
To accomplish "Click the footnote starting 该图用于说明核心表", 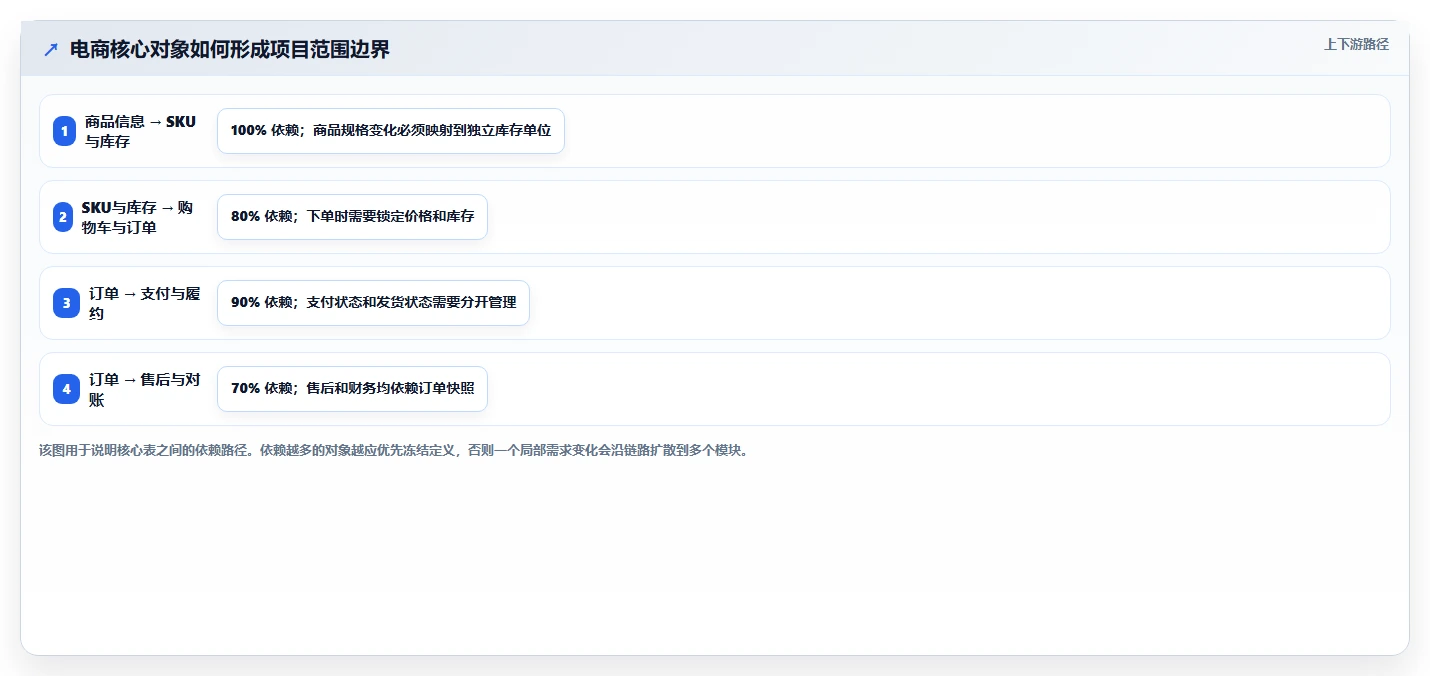I will pyautogui.click(x=393, y=450).
